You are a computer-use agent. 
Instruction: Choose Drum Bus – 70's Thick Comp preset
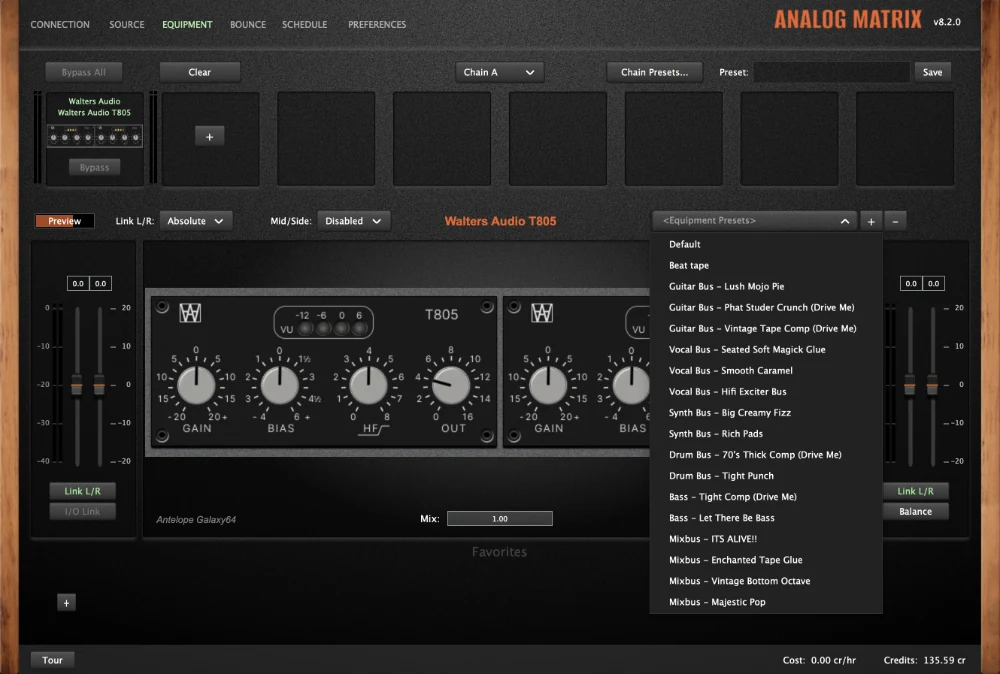(x=766, y=455)
